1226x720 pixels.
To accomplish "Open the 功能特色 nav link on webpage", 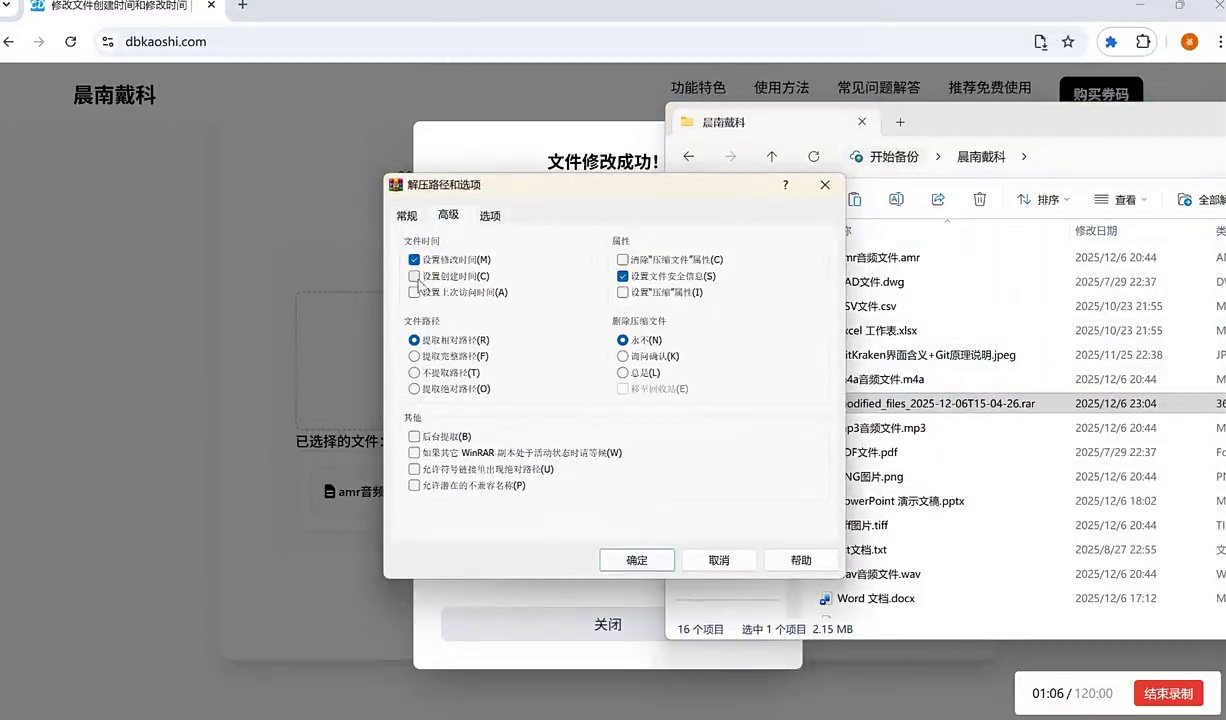I will [698, 88].
